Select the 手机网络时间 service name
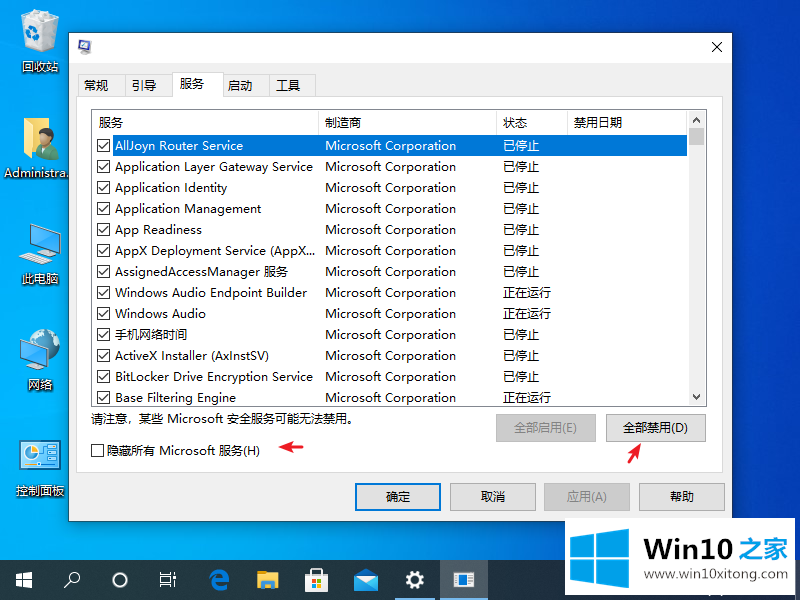Viewport: 800px width, 600px height. [x=151, y=335]
